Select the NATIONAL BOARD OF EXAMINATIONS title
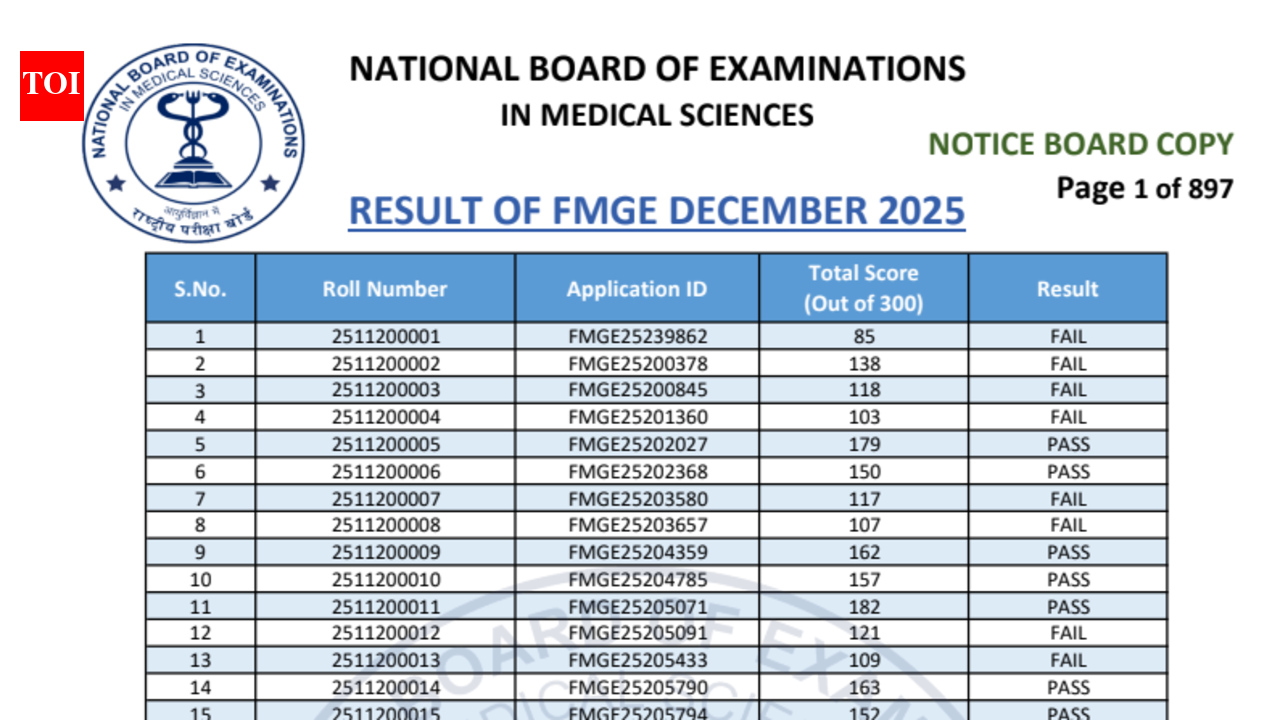1280x720 pixels. (657, 69)
